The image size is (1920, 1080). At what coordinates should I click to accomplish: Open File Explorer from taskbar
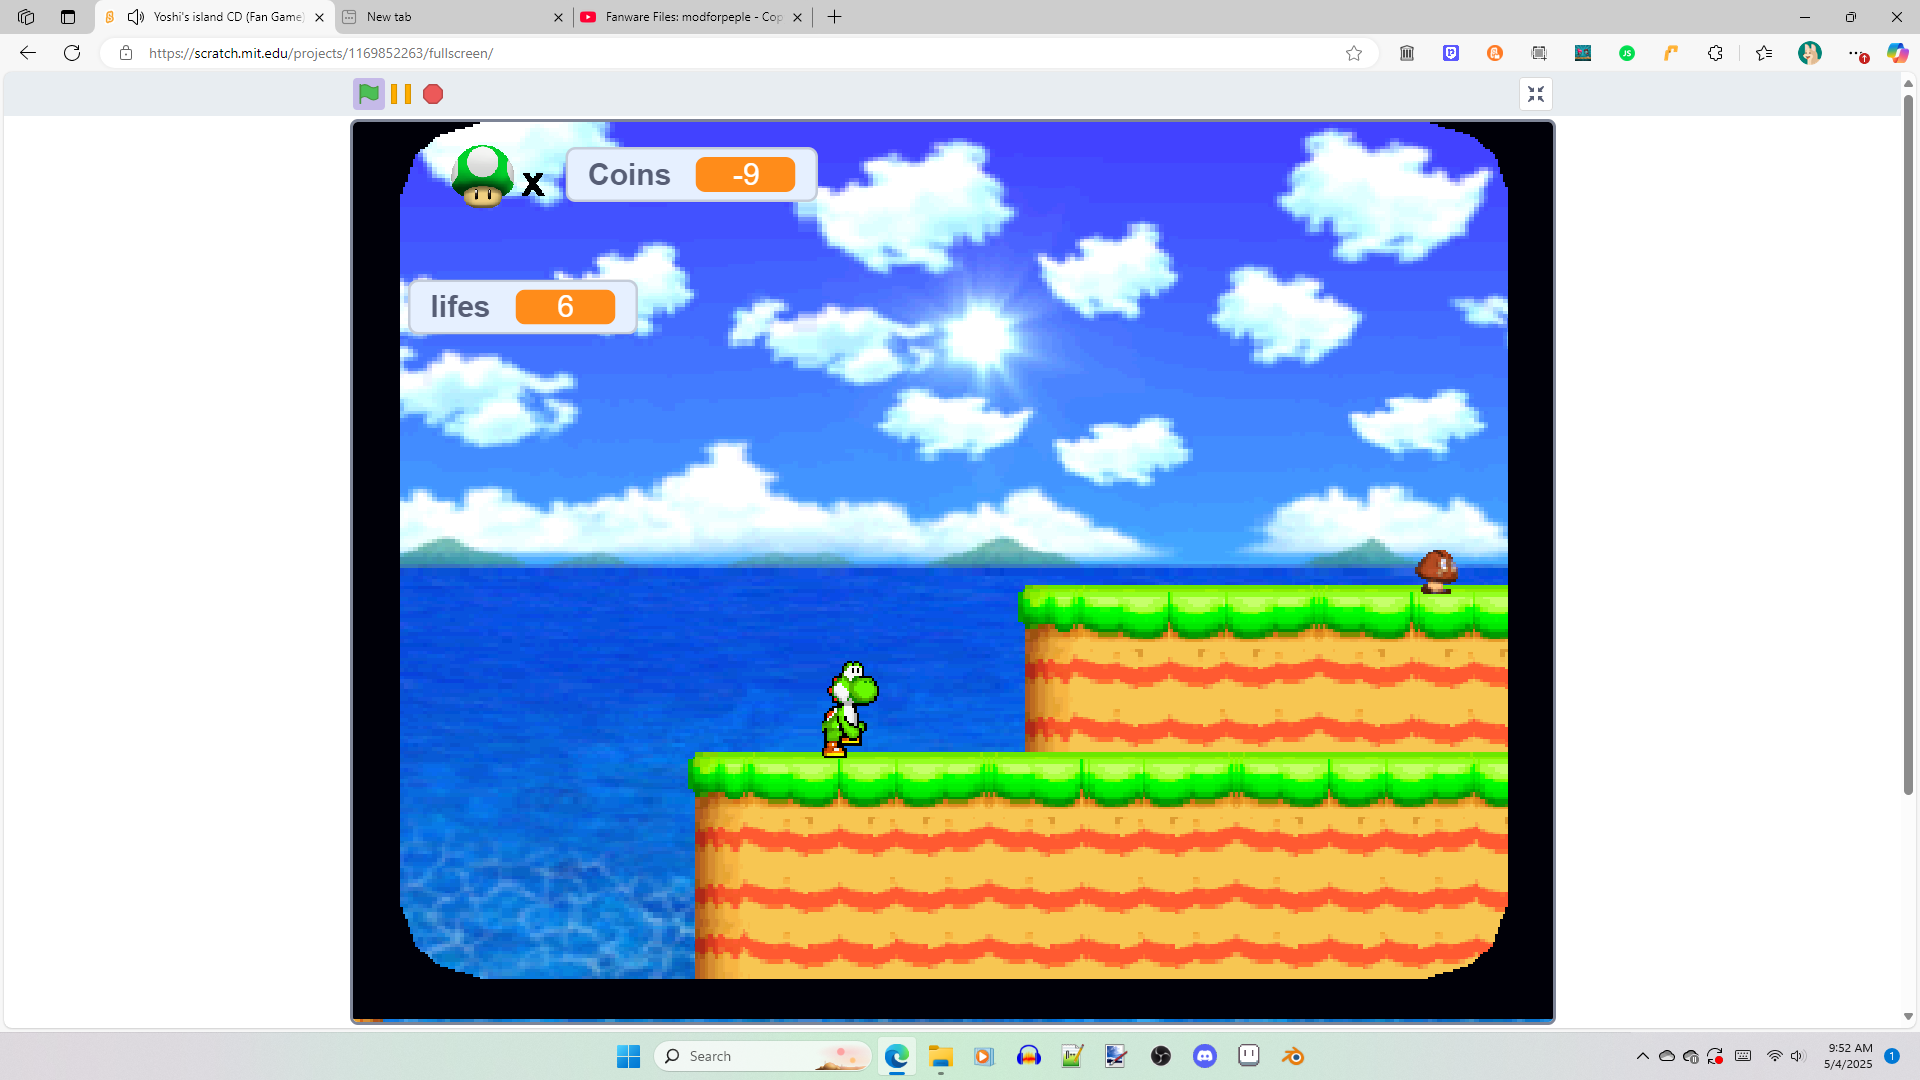pyautogui.click(x=940, y=1056)
